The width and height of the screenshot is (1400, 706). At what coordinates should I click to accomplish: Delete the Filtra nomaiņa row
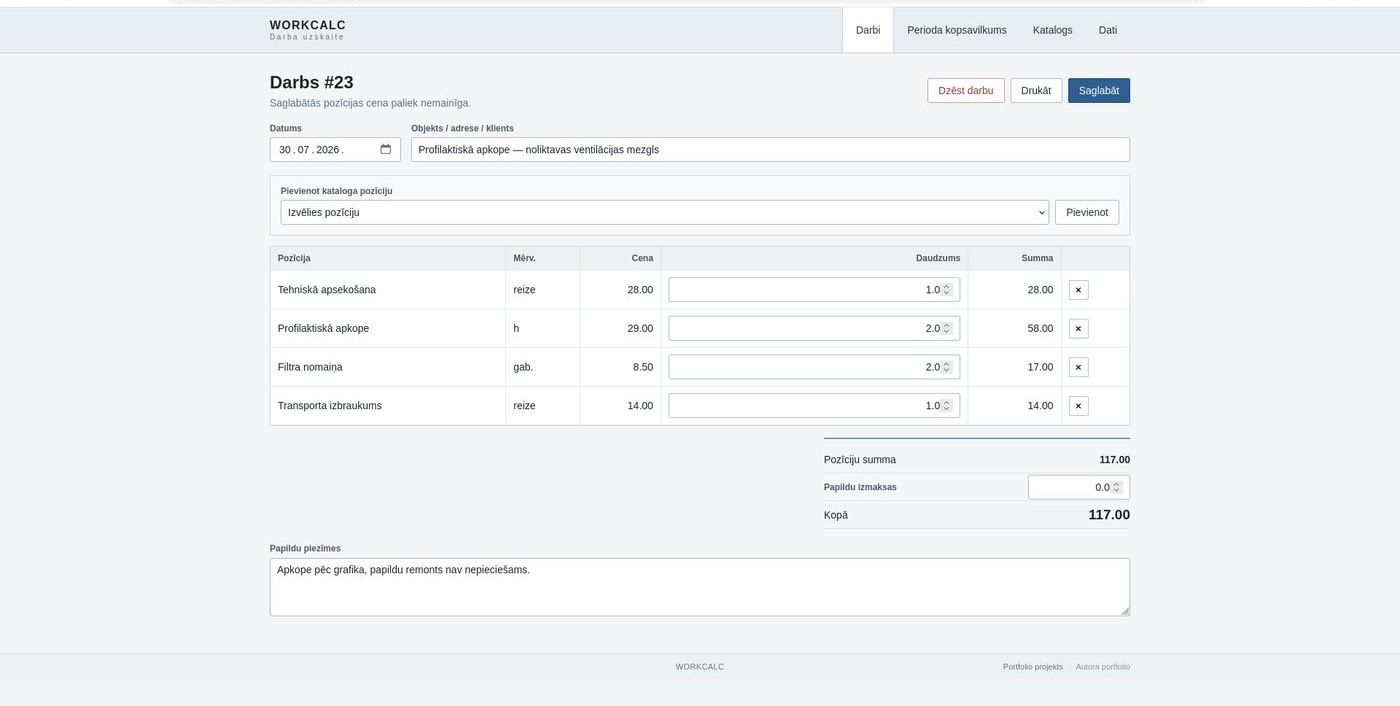point(1078,367)
